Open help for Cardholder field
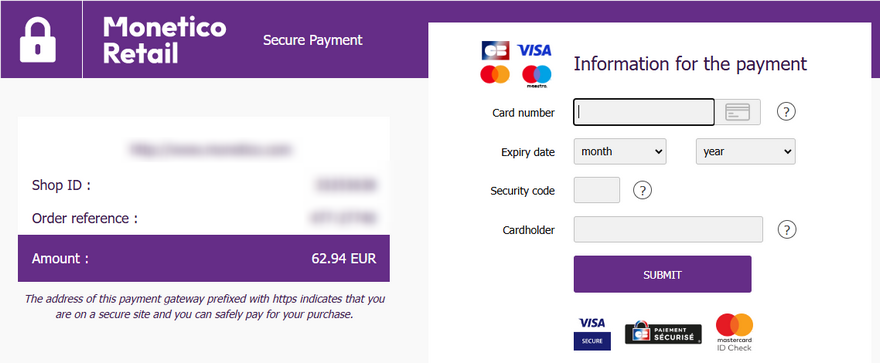Viewport: 880px width, 363px height. 787,229
